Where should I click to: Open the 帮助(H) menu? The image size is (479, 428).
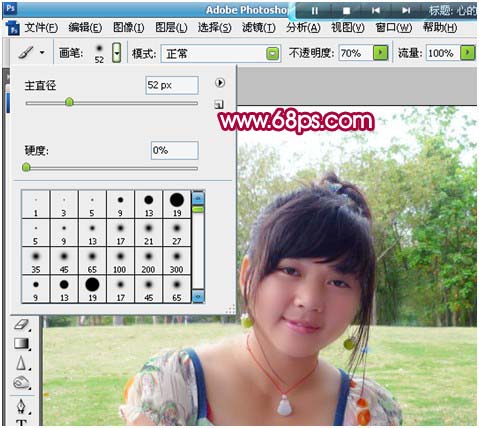click(x=440, y=27)
